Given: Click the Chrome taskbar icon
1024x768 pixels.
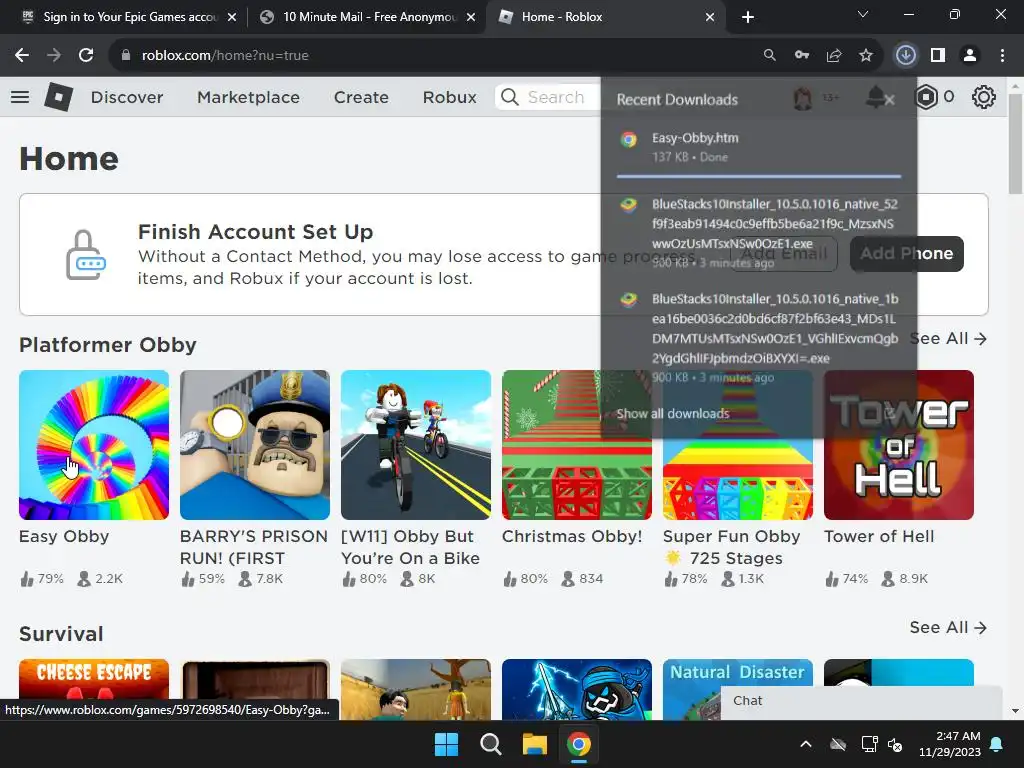Looking at the screenshot, I should click(x=579, y=744).
